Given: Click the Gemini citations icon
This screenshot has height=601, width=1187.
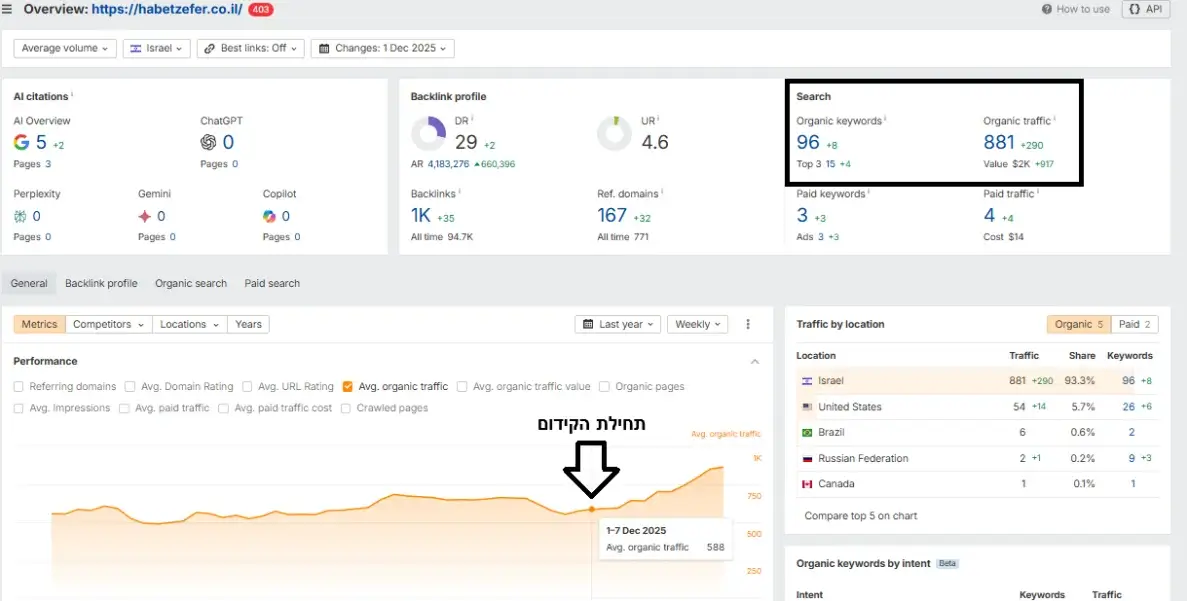Looking at the screenshot, I should coord(145,216).
